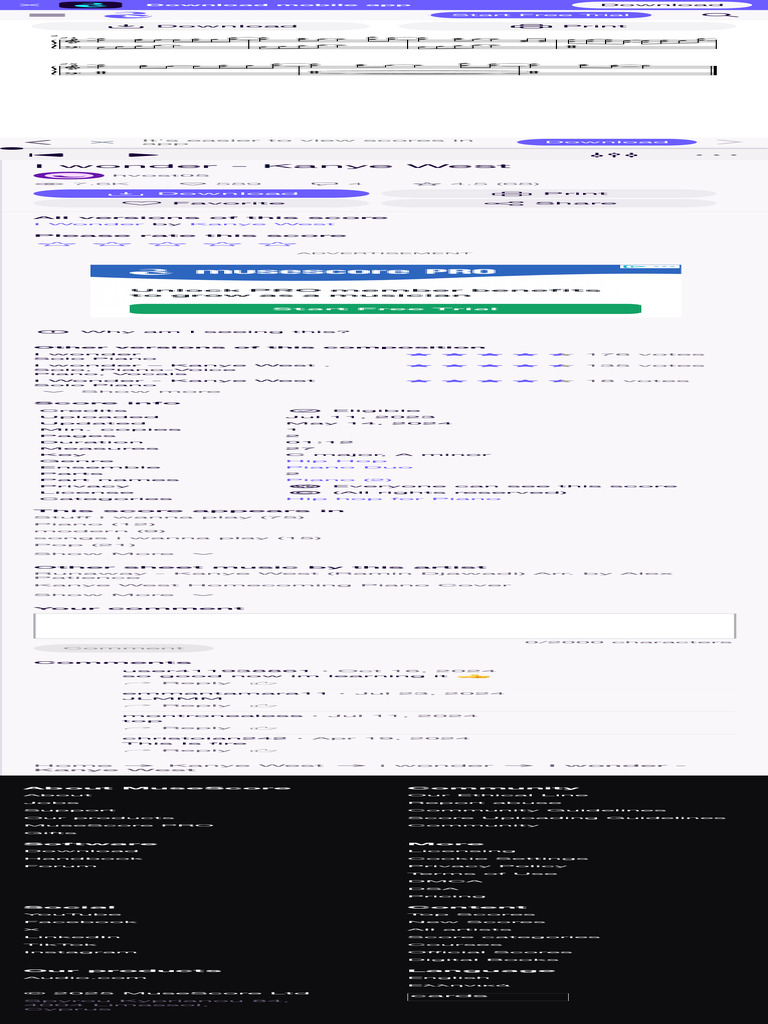
Task: Expand Show More under other sheet music
Action: (x=124, y=595)
